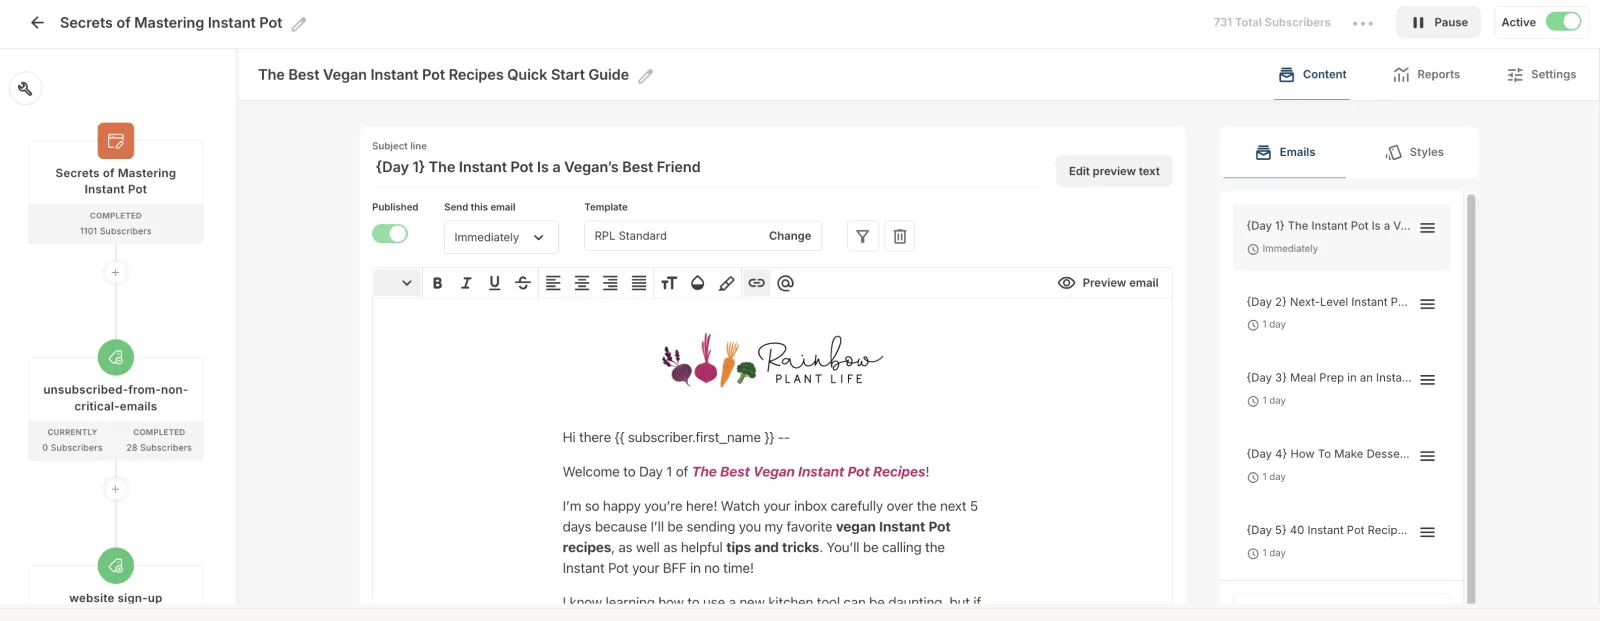Click the Bold formatting icon
The image size is (1600, 621).
[437, 283]
